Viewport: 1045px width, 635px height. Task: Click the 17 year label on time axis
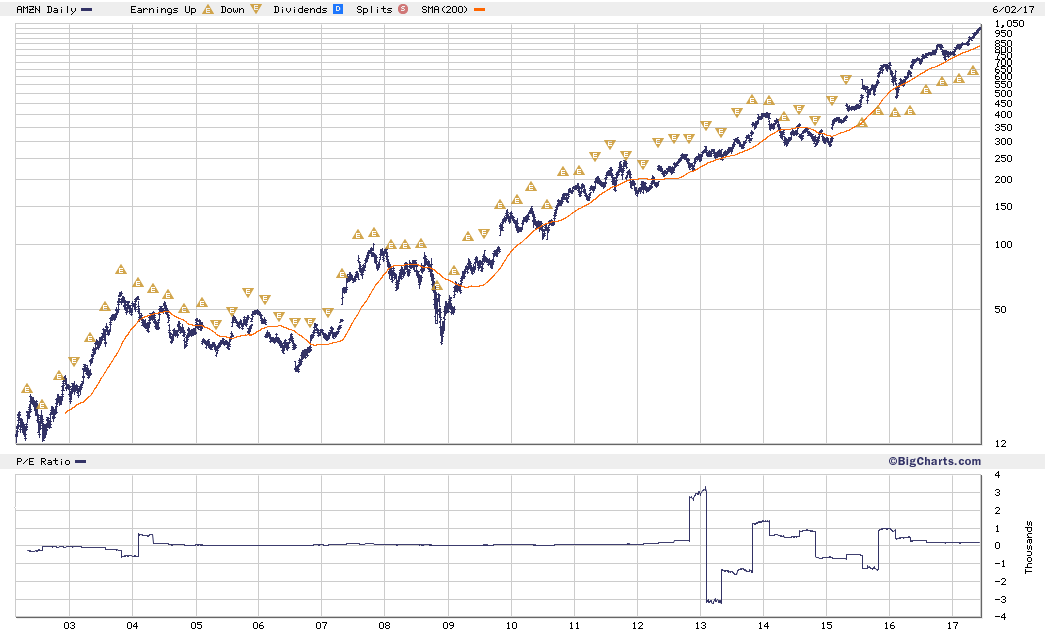point(952,626)
